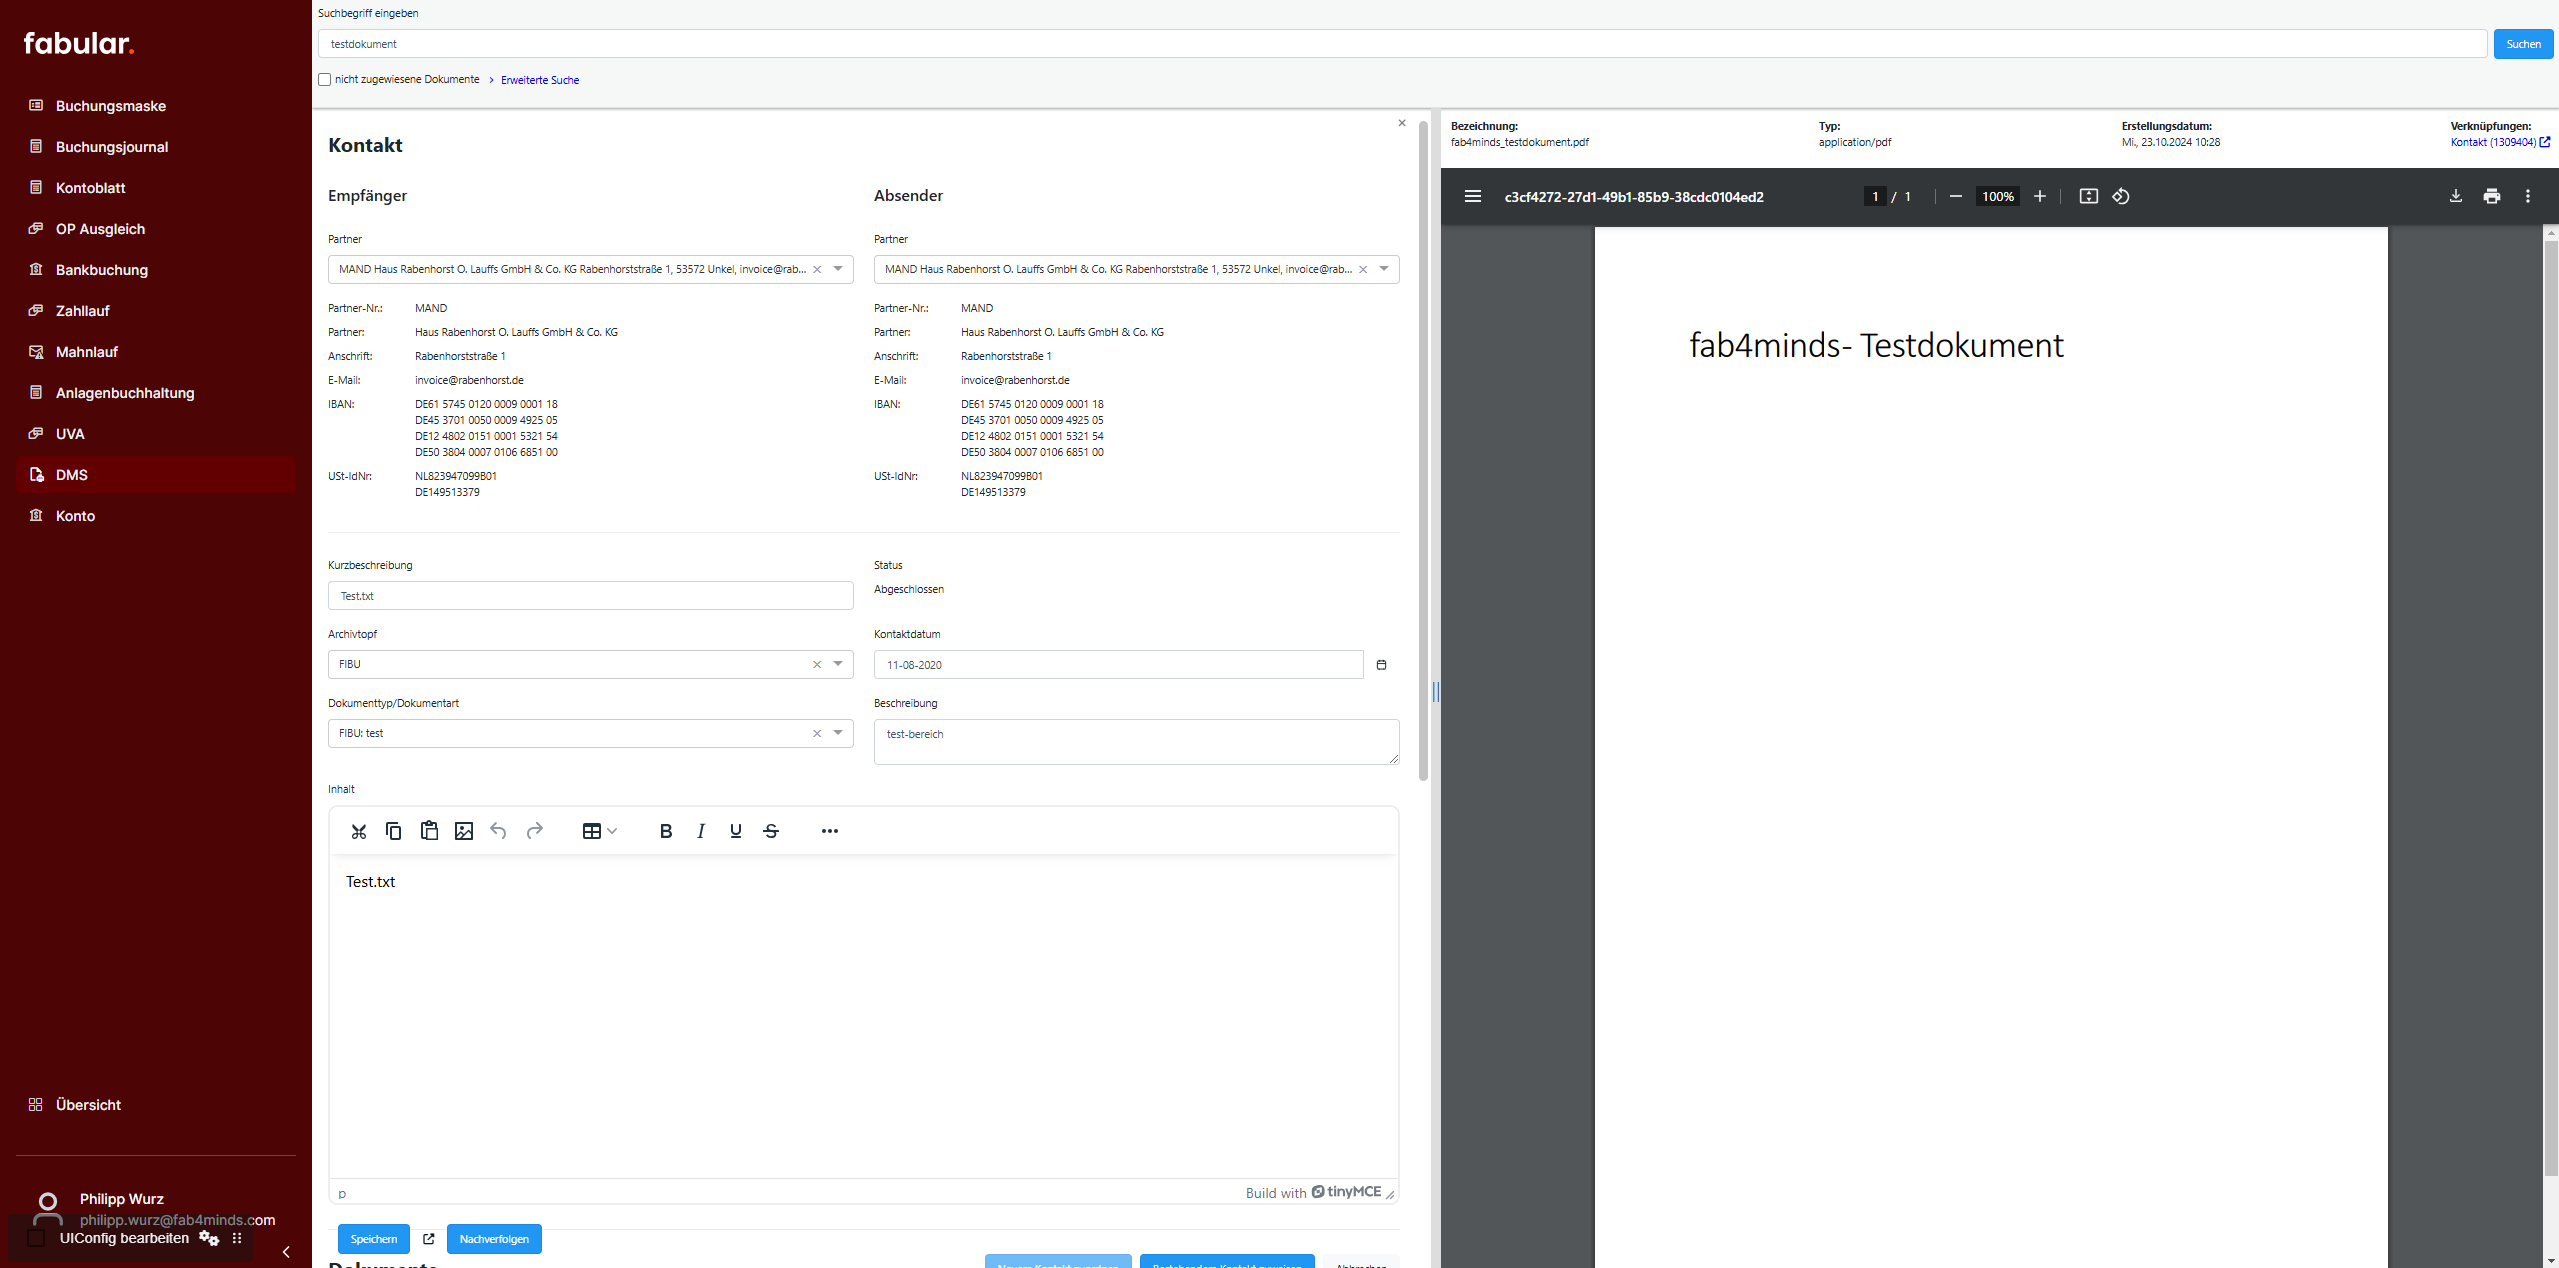This screenshot has height=1268, width=2559.
Task: Open Buchungsjournal in the sidebar
Action: coord(112,147)
